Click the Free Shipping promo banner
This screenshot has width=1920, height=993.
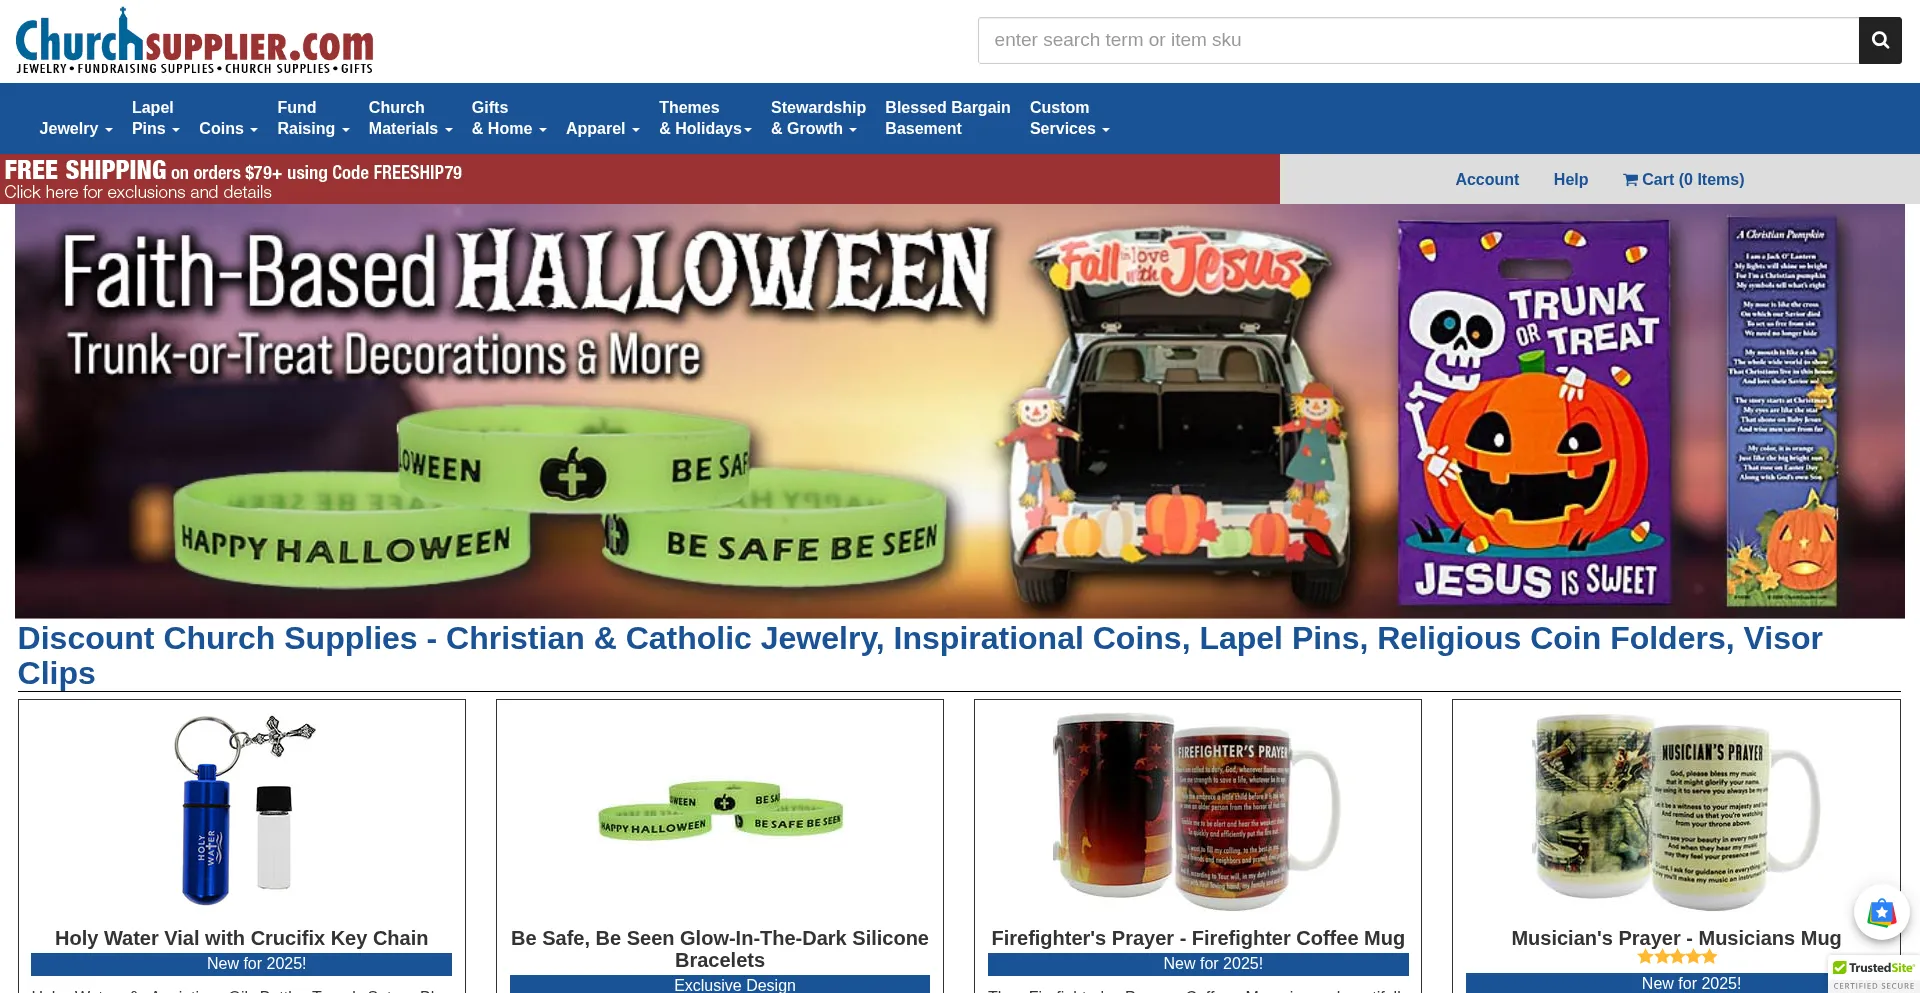[x=640, y=179]
